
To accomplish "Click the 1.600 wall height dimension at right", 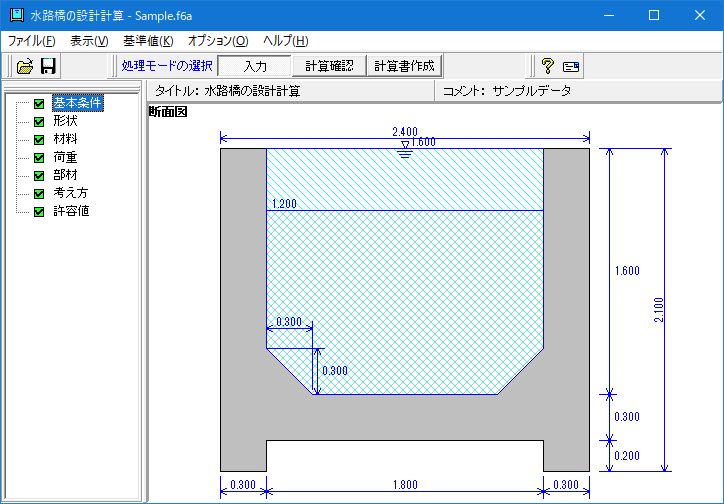I will [x=627, y=271].
